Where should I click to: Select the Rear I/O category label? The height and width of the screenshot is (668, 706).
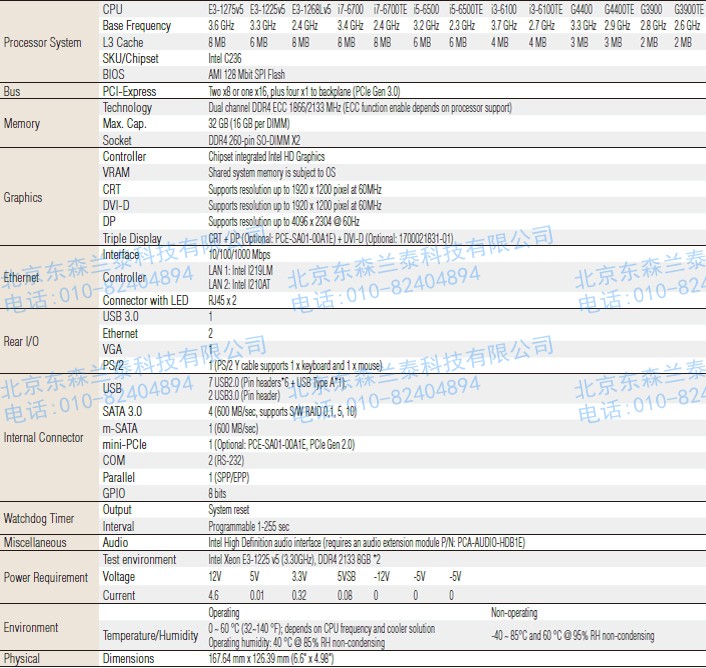(x=22, y=341)
